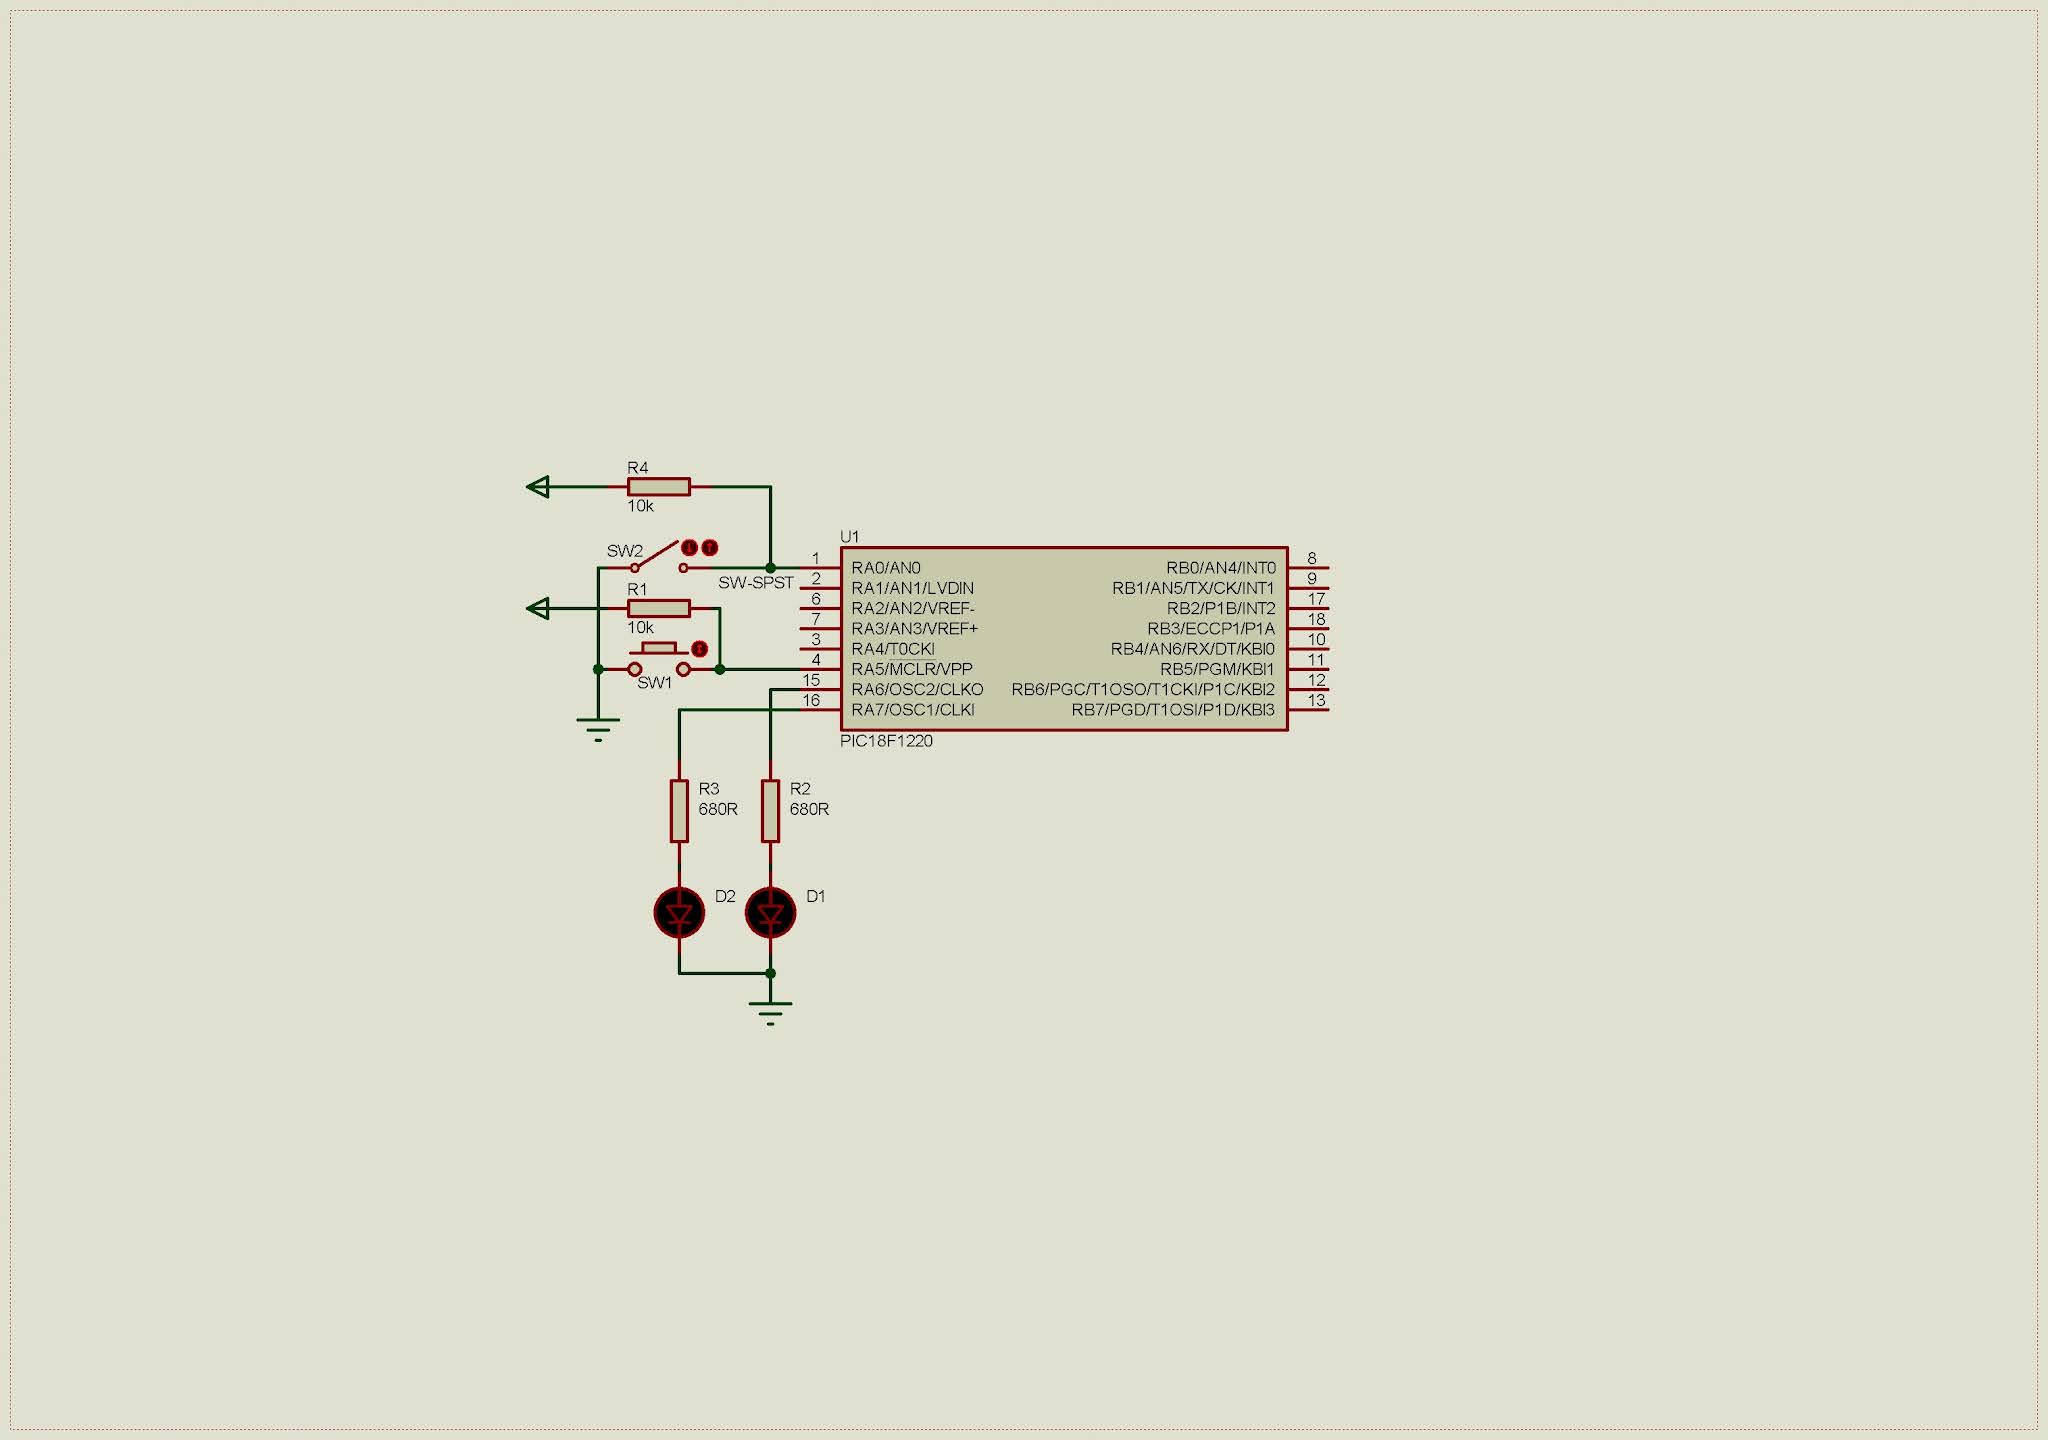Click the D2 reference label
The width and height of the screenshot is (2048, 1440).
(x=725, y=896)
